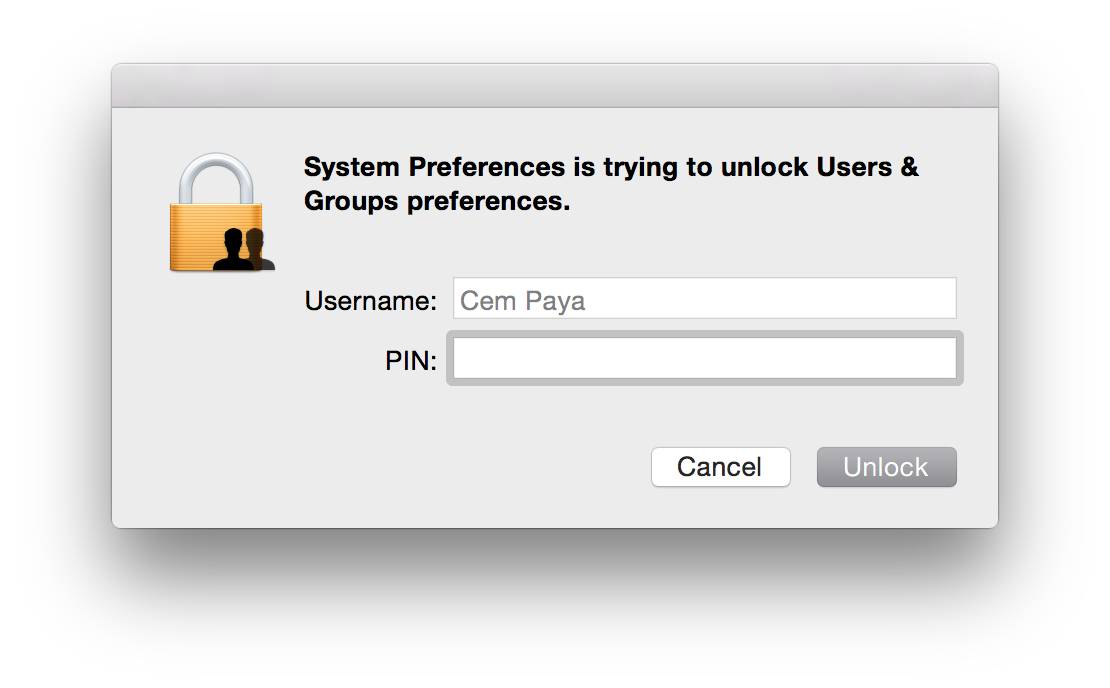Image resolution: width=1110 pixels, height=688 pixels.
Task: Dismiss the dialog with the Cancel button
Action: 720,467
